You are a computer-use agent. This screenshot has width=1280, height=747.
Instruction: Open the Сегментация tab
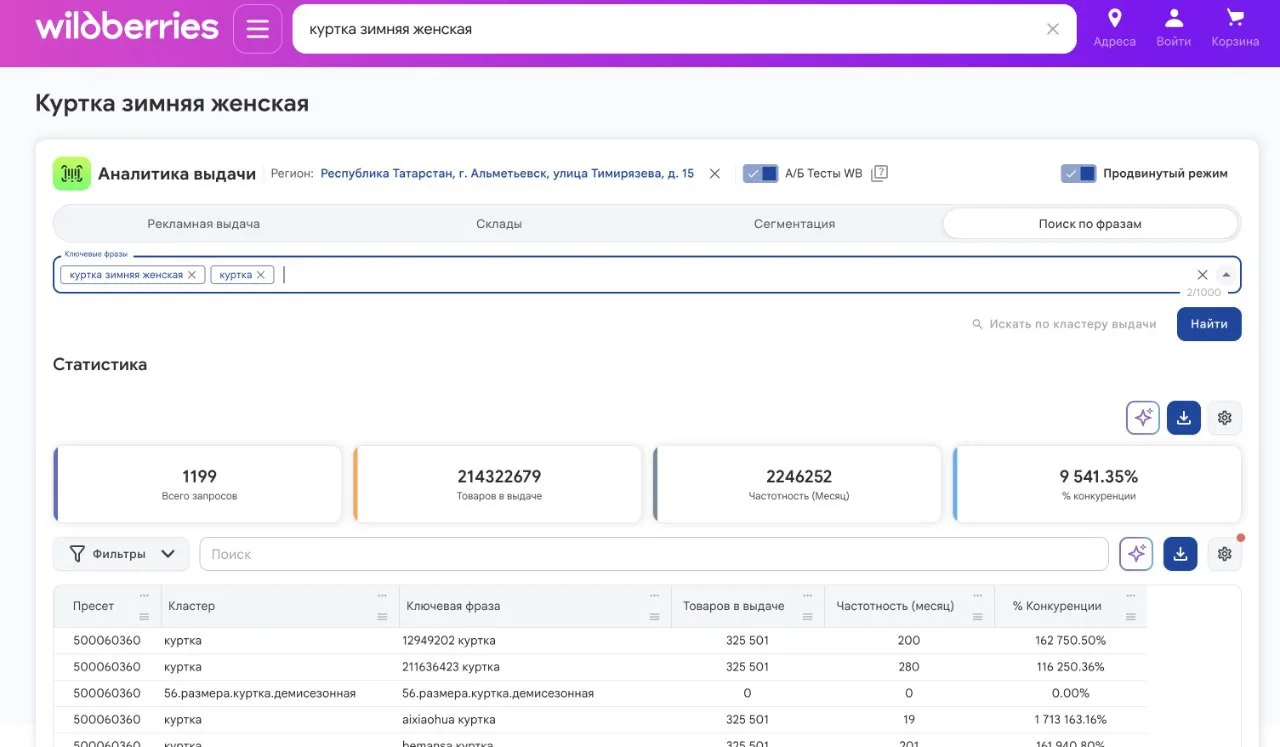coord(794,224)
